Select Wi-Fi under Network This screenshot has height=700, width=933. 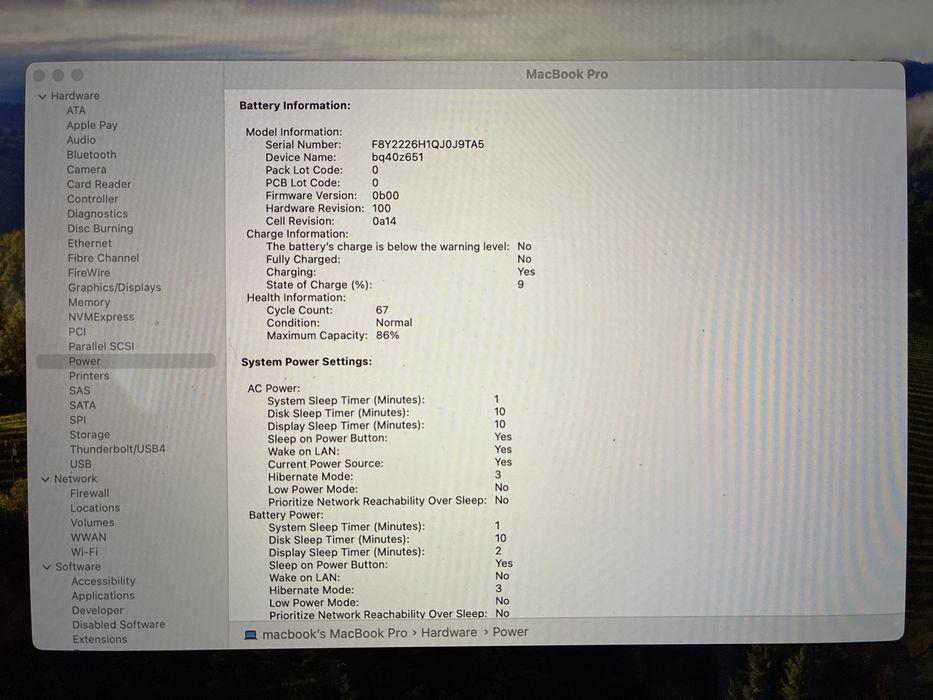click(84, 552)
